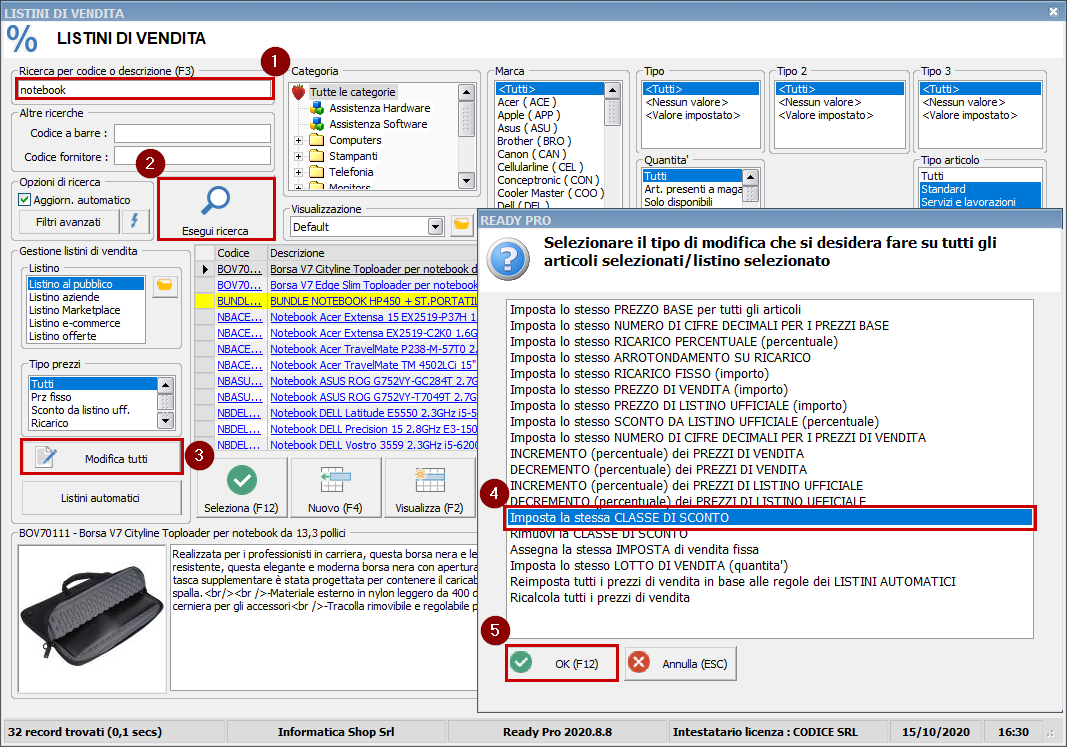This screenshot has width=1067, height=747.
Task: Click the Codice fornitore input field
Action: (193, 156)
